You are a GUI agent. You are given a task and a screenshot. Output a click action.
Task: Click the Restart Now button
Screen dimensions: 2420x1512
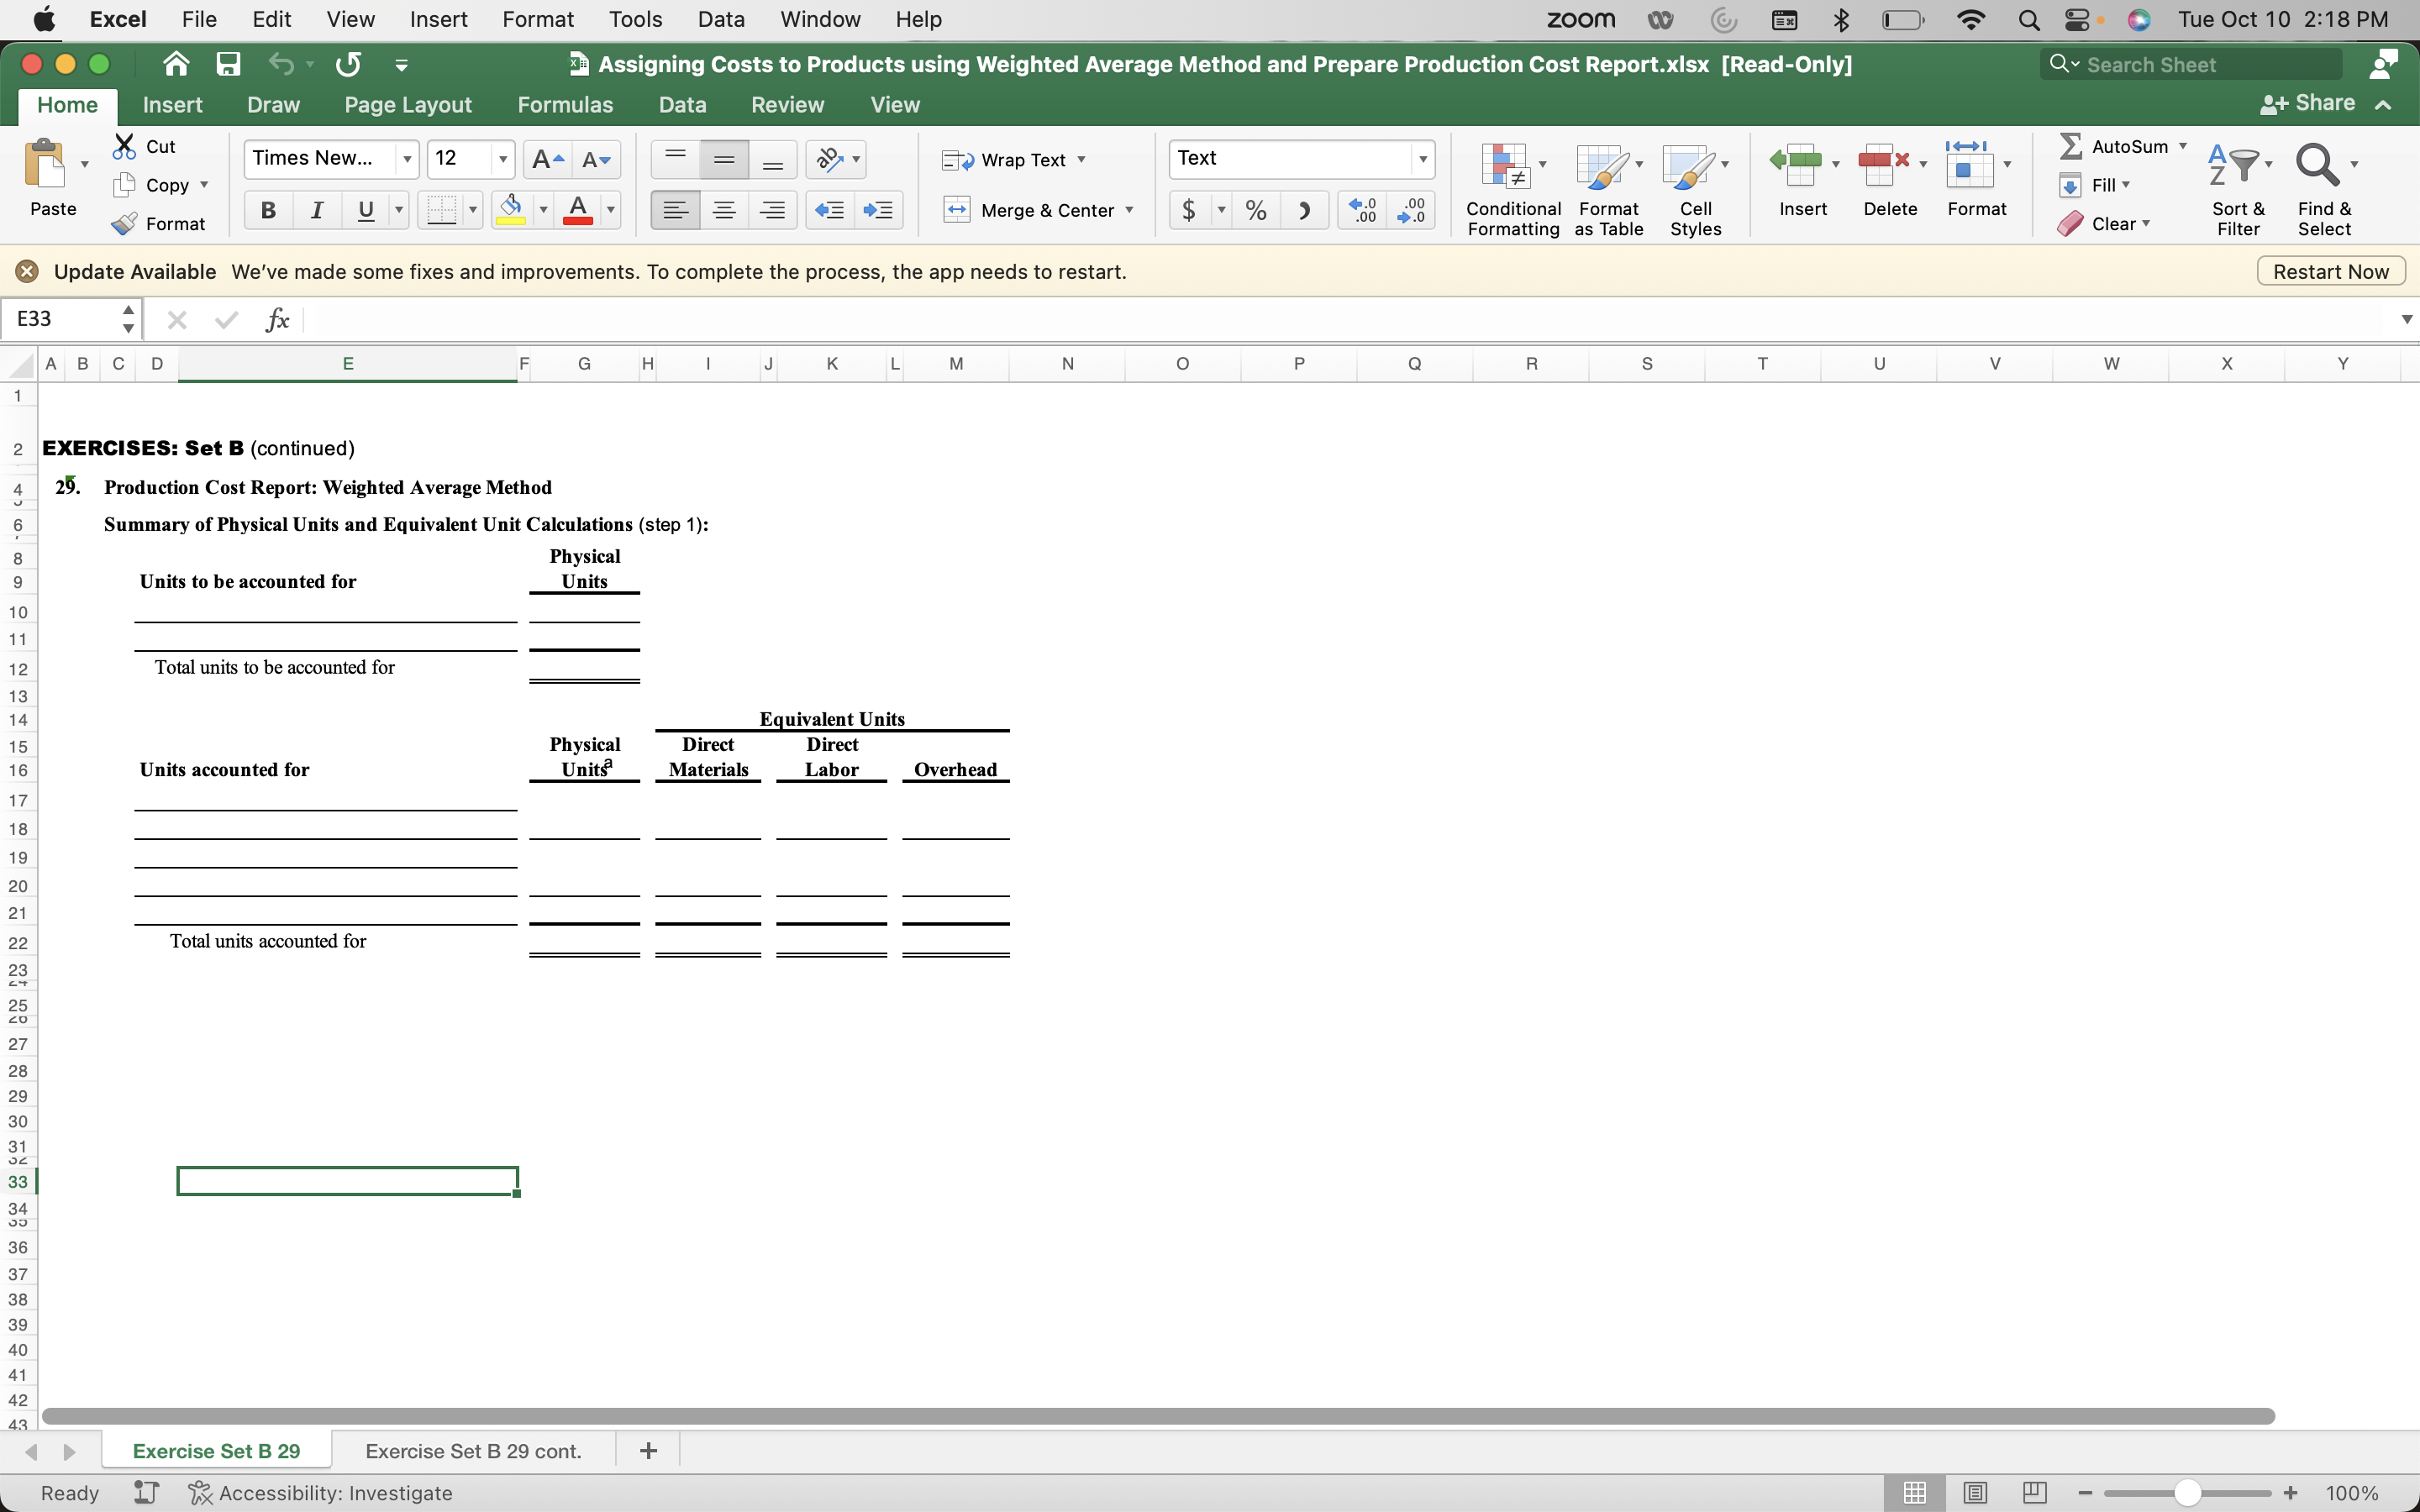point(2333,270)
